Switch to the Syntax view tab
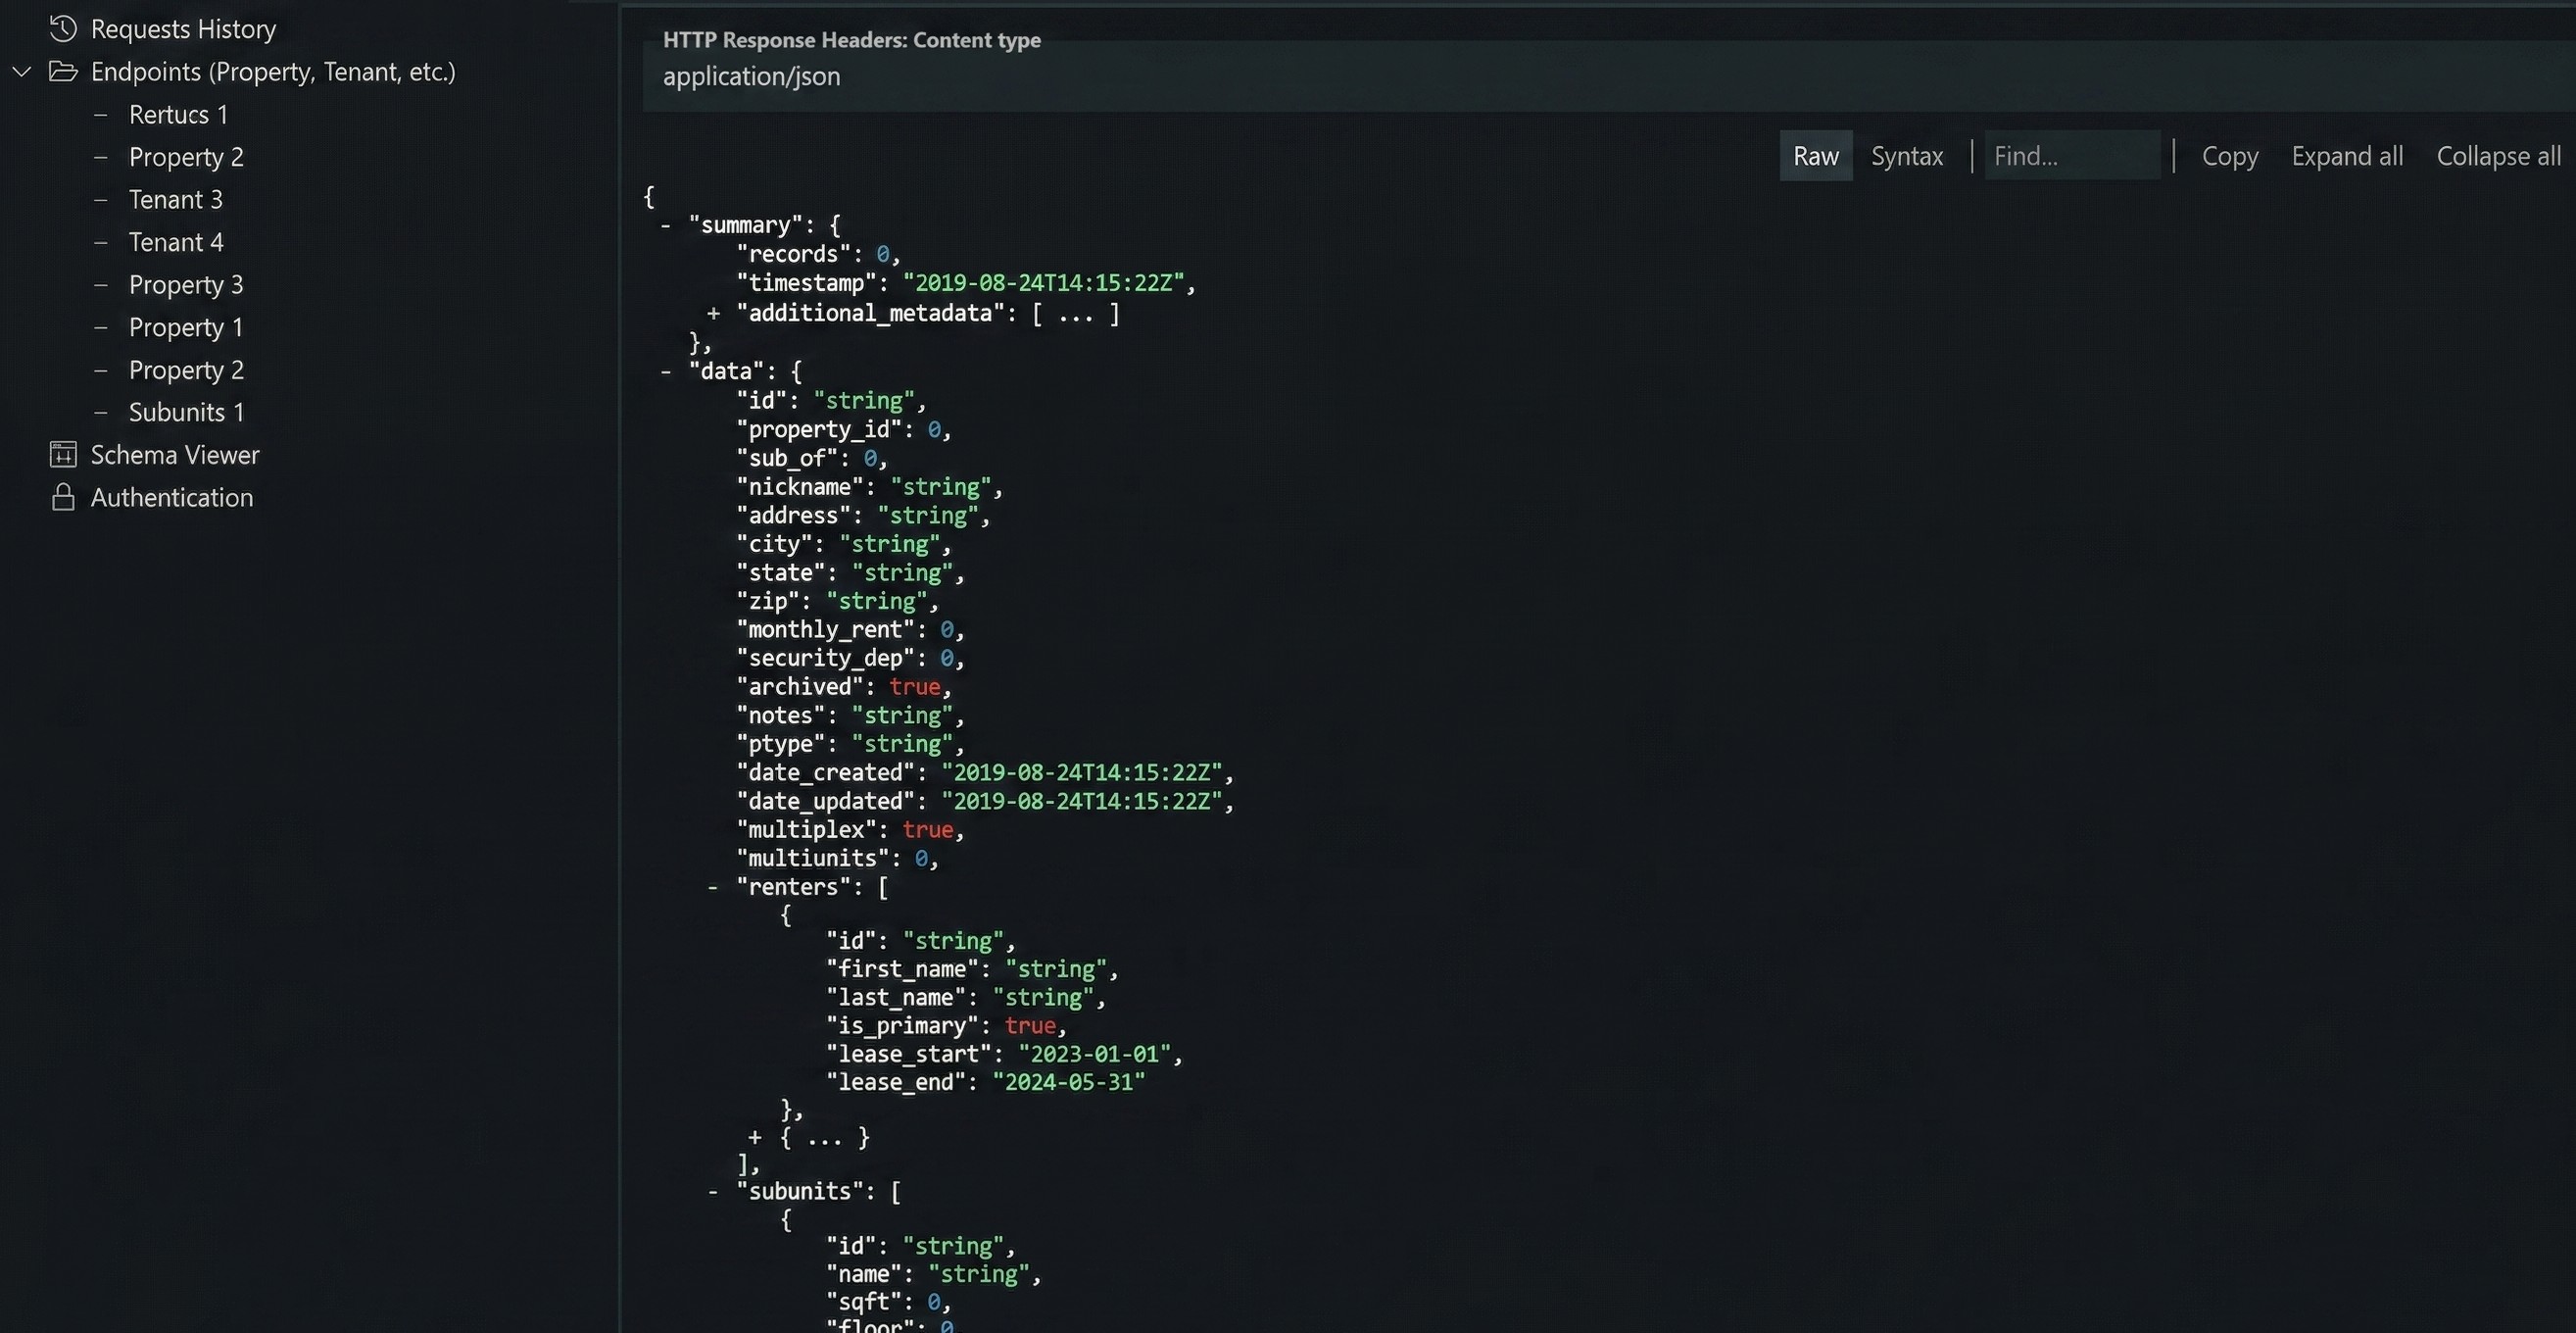Screen dimensions: 2576x1333 click(x=1906, y=155)
